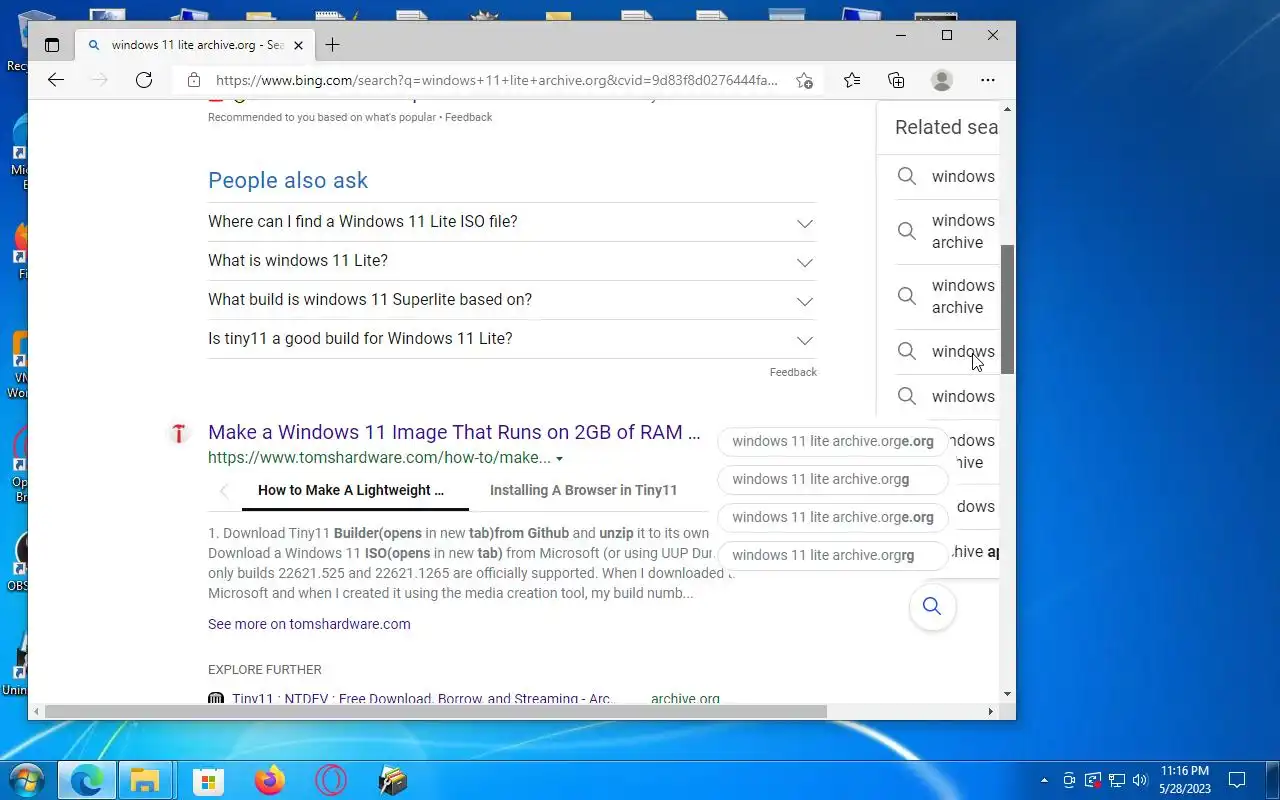Open Settings and more ellipsis menu

[x=988, y=80]
